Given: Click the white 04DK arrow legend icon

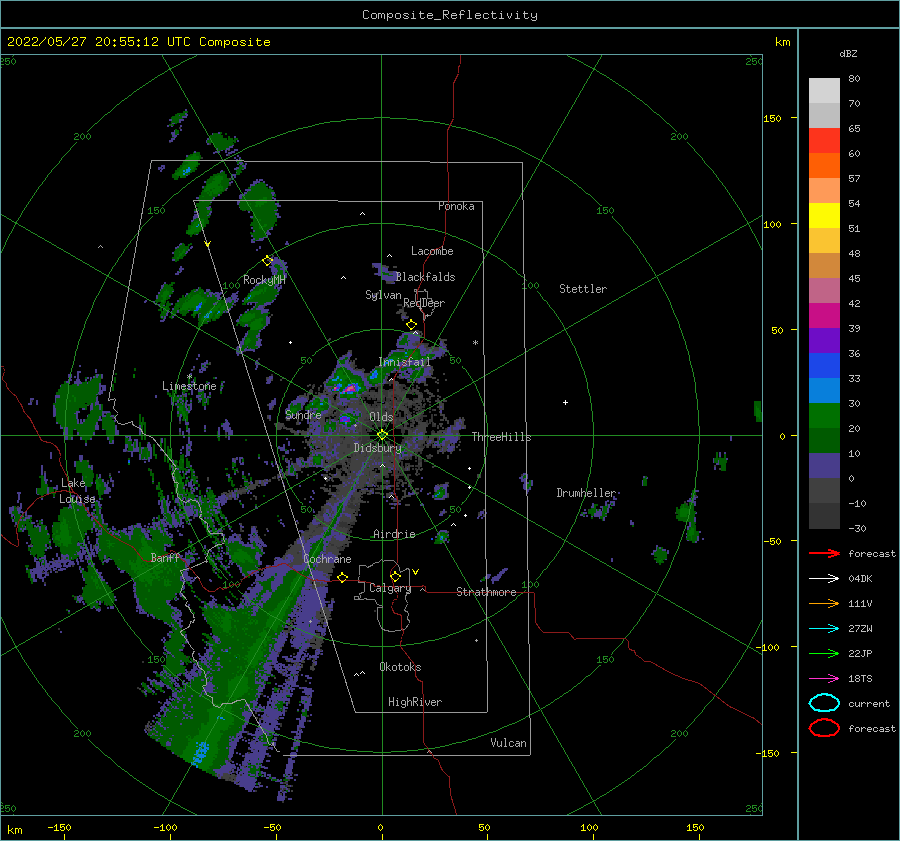Looking at the screenshot, I should tap(824, 578).
